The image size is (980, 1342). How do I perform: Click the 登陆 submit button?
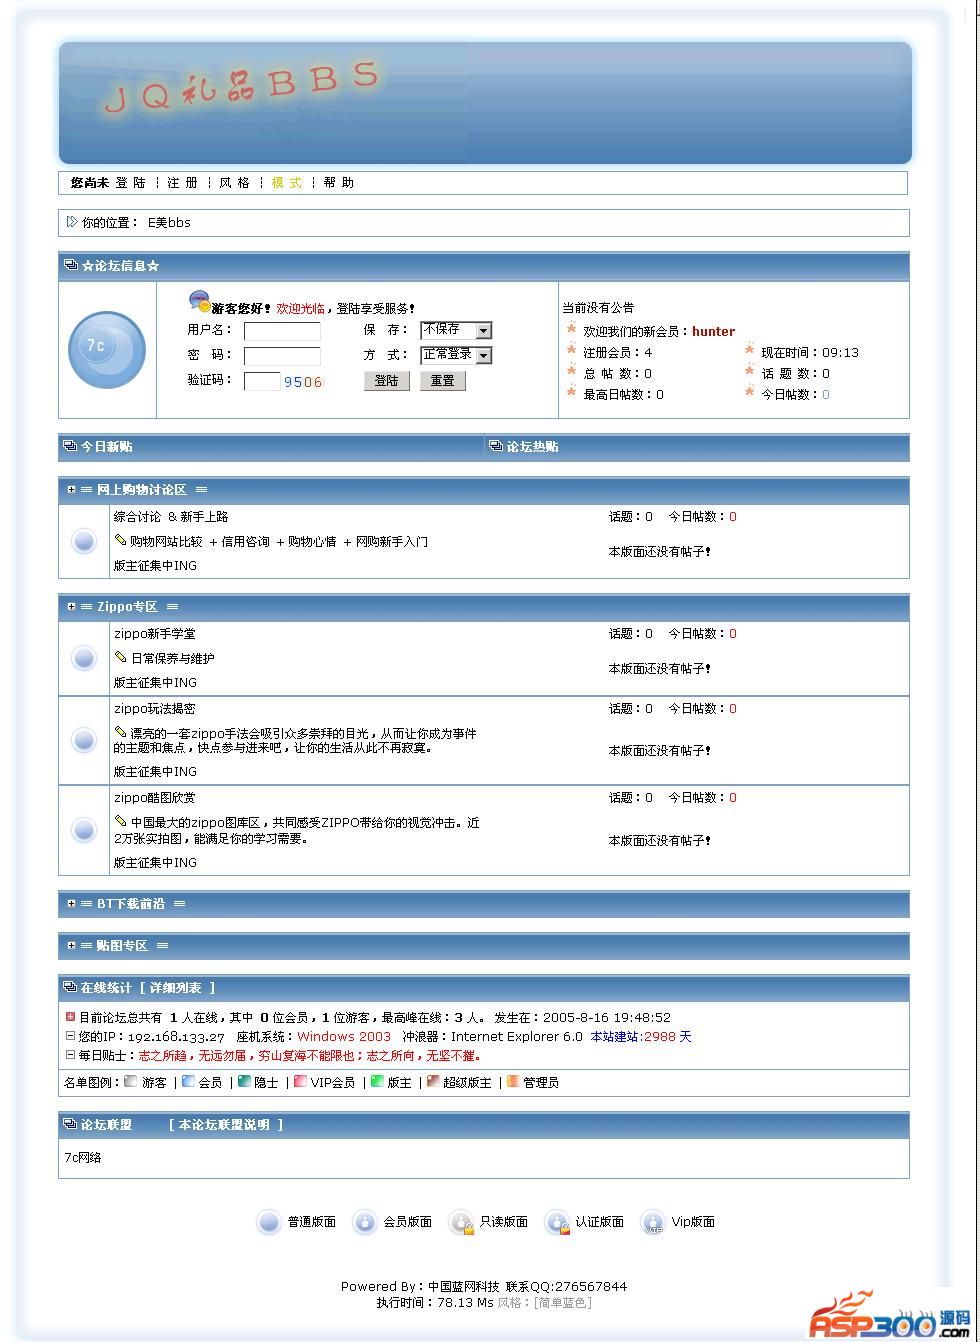[387, 381]
